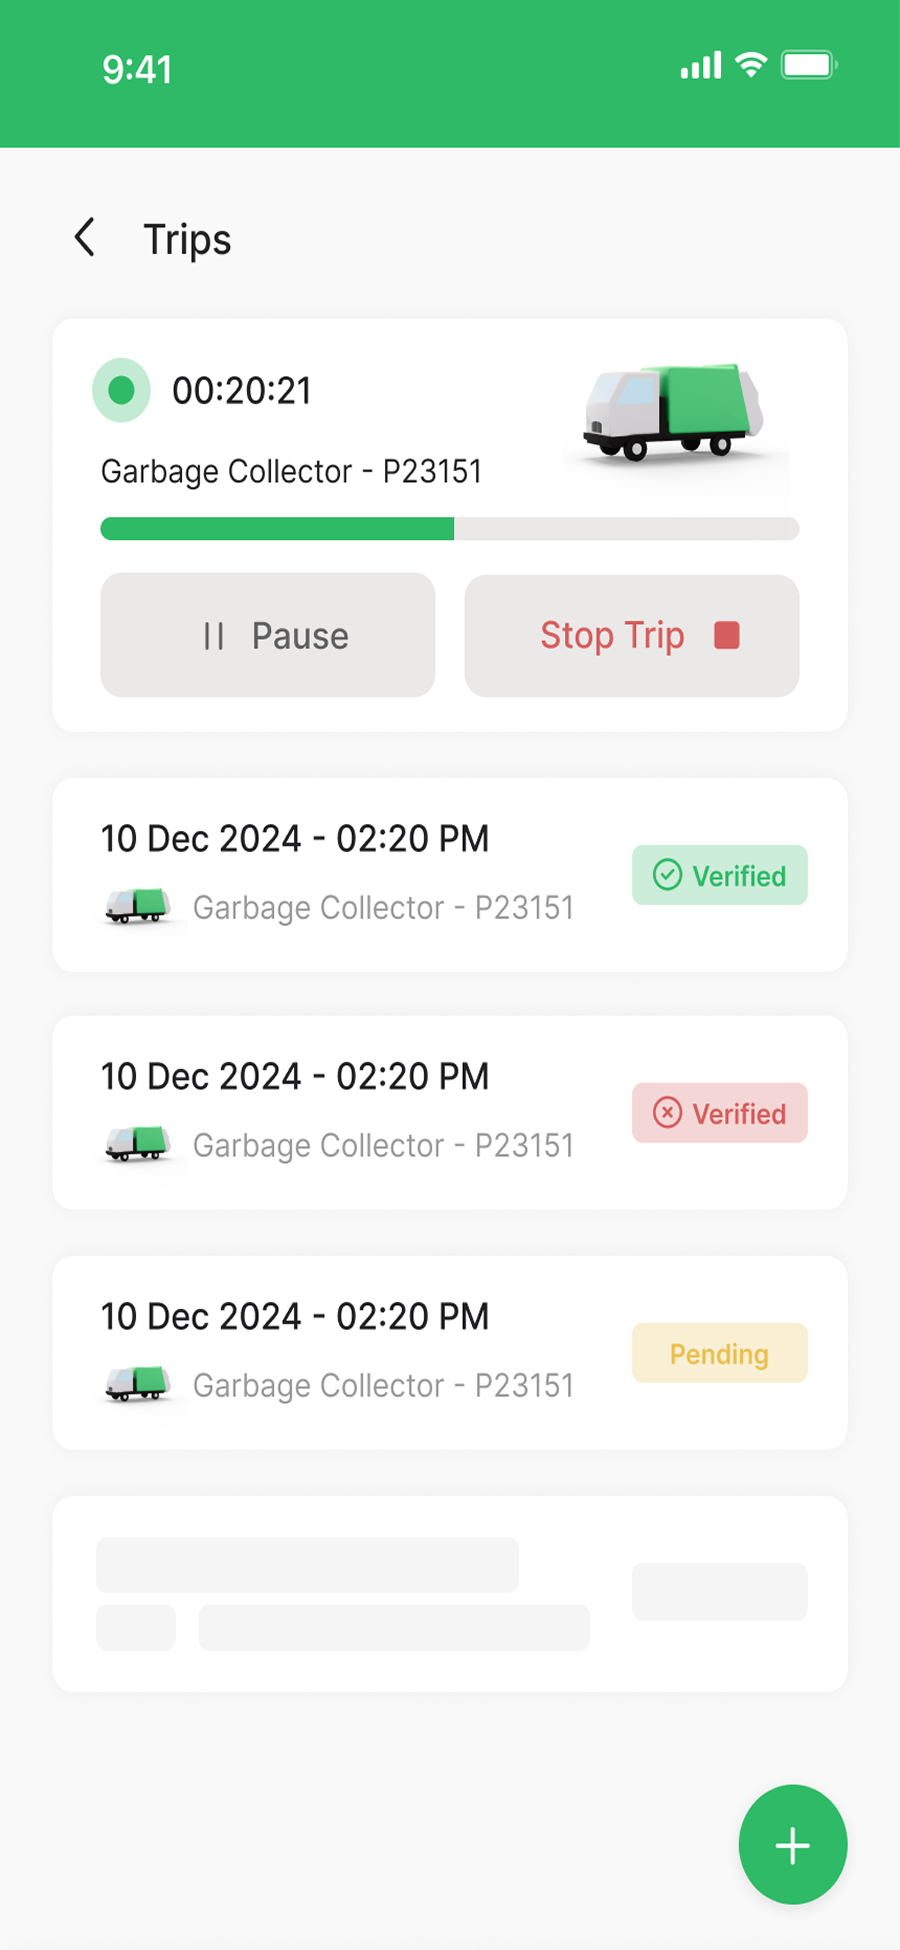Tap the green Verified status badge
The width and height of the screenshot is (900, 1950).
(x=719, y=876)
